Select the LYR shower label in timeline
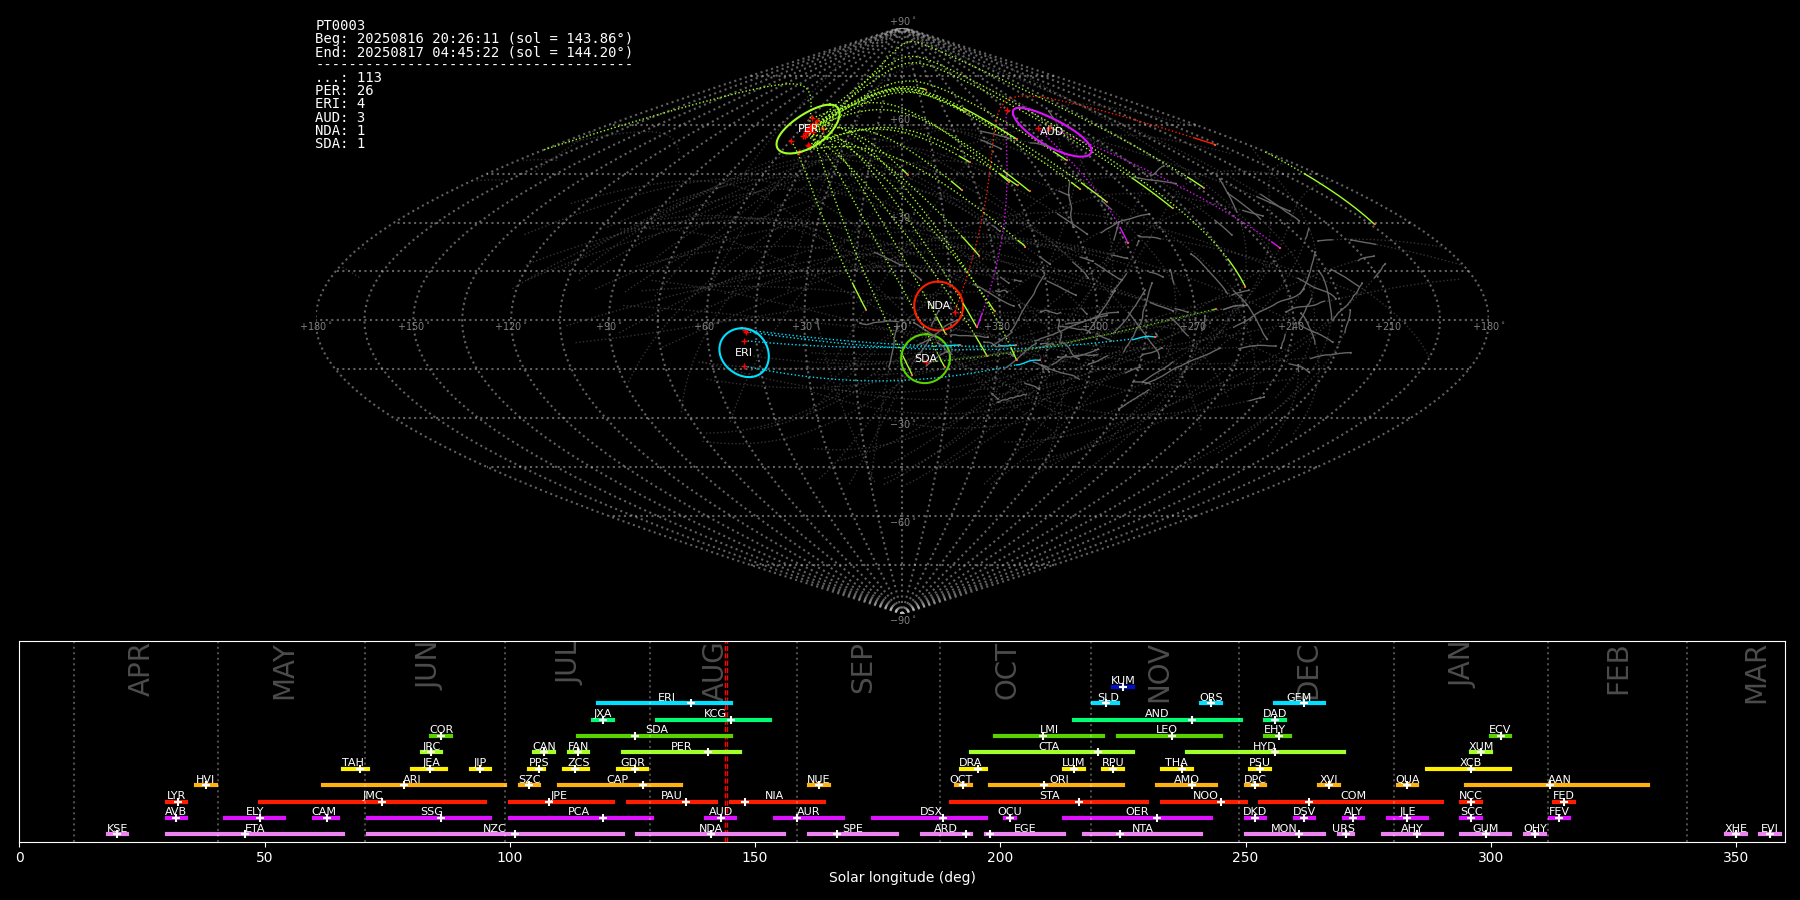The image size is (1800, 900). pos(176,795)
